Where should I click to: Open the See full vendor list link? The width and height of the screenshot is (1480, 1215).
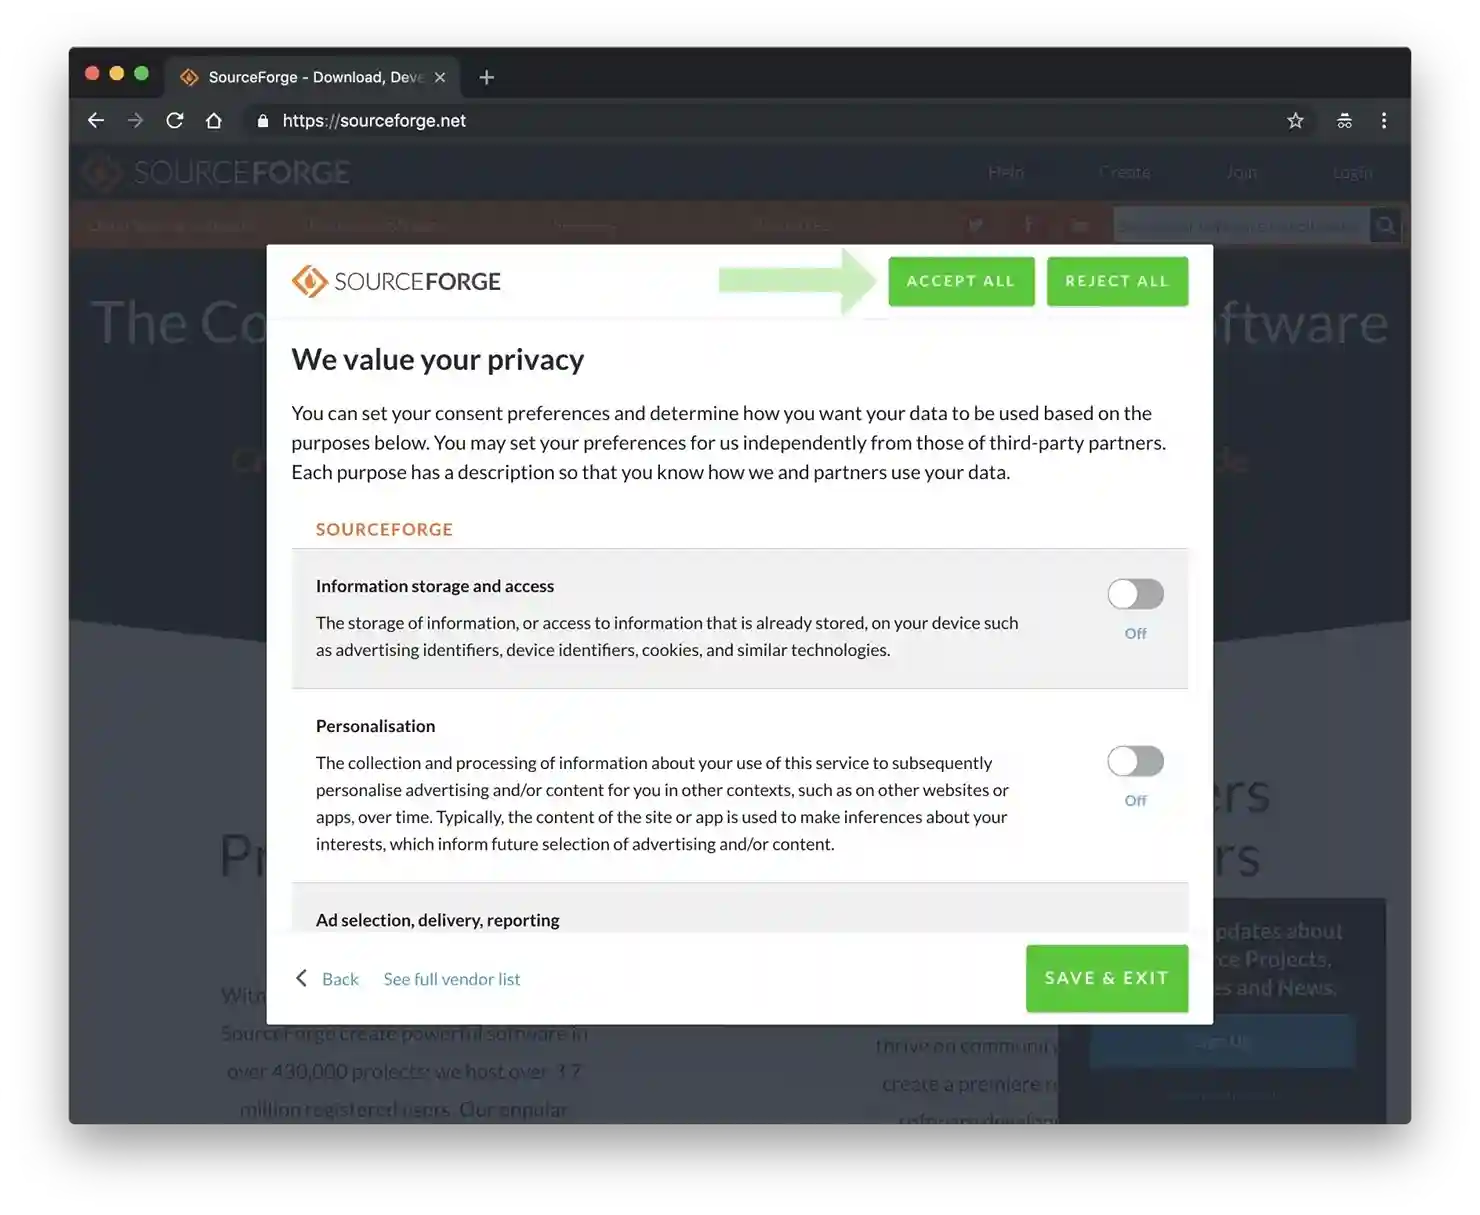[x=452, y=979]
